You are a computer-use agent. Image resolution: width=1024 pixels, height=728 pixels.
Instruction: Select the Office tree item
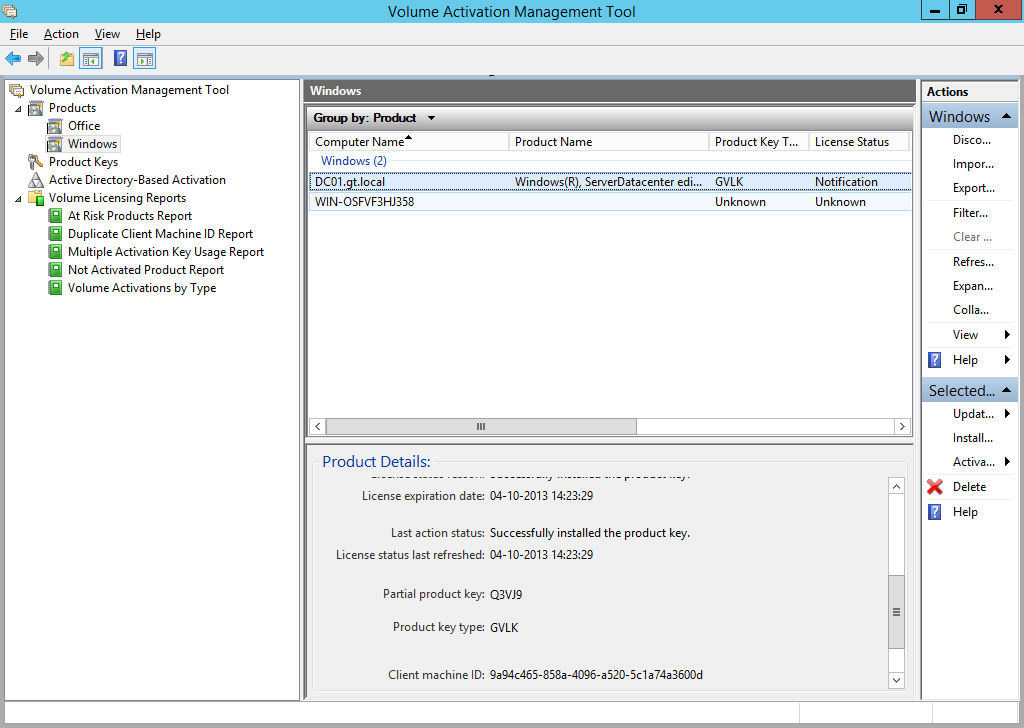click(84, 126)
